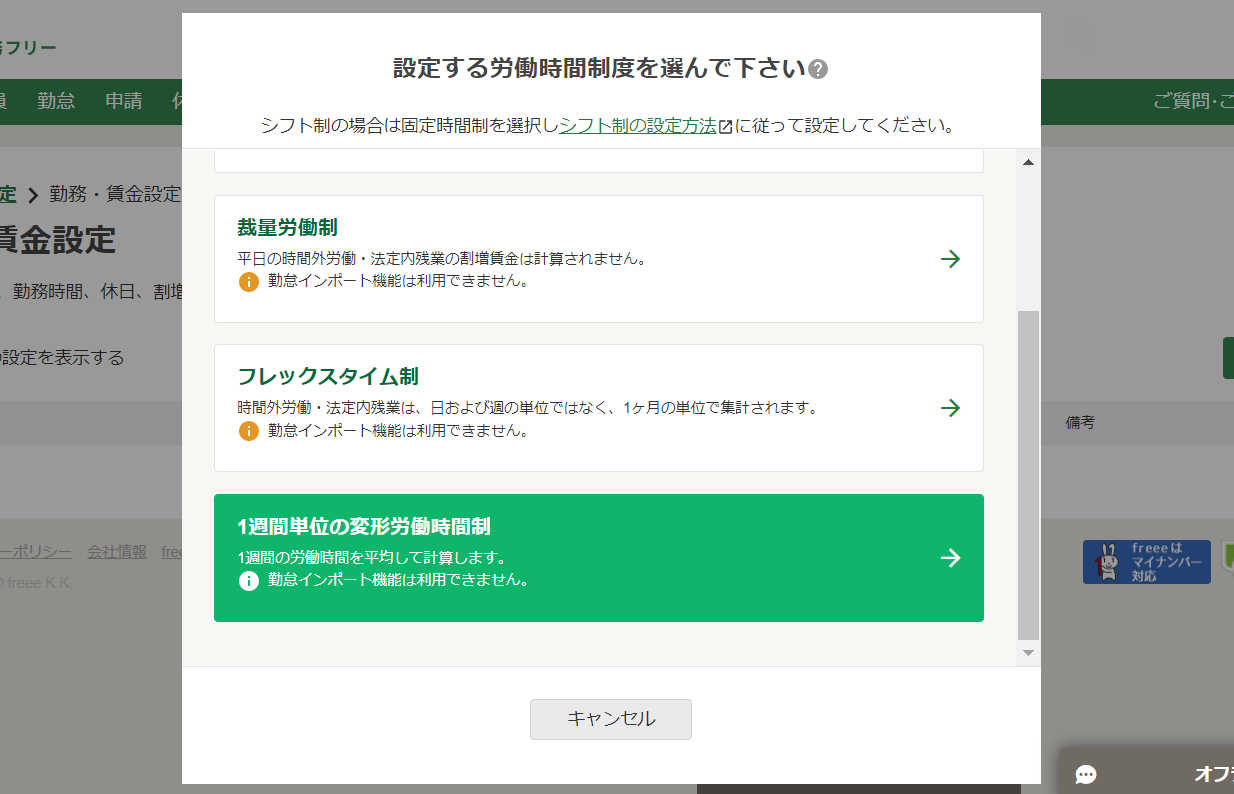Click the white arrow on the 1週間単位の変形労働時間制 card

pyautogui.click(x=950, y=558)
